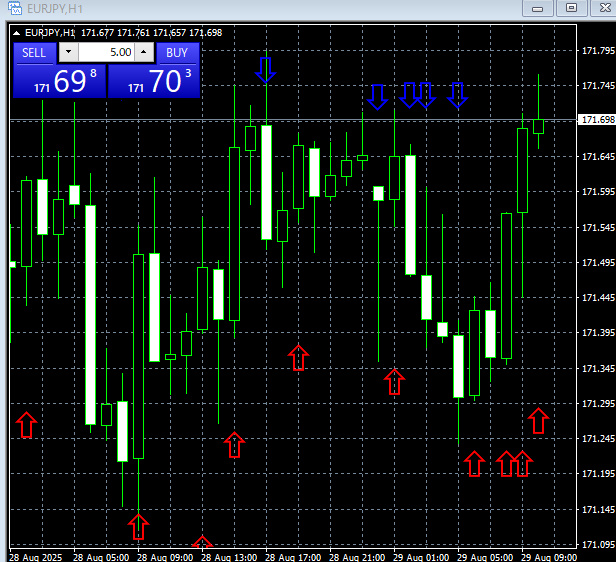Click the 171.245 price scale label
Image resolution: width=616 pixels, height=562 pixels.
[598, 439]
